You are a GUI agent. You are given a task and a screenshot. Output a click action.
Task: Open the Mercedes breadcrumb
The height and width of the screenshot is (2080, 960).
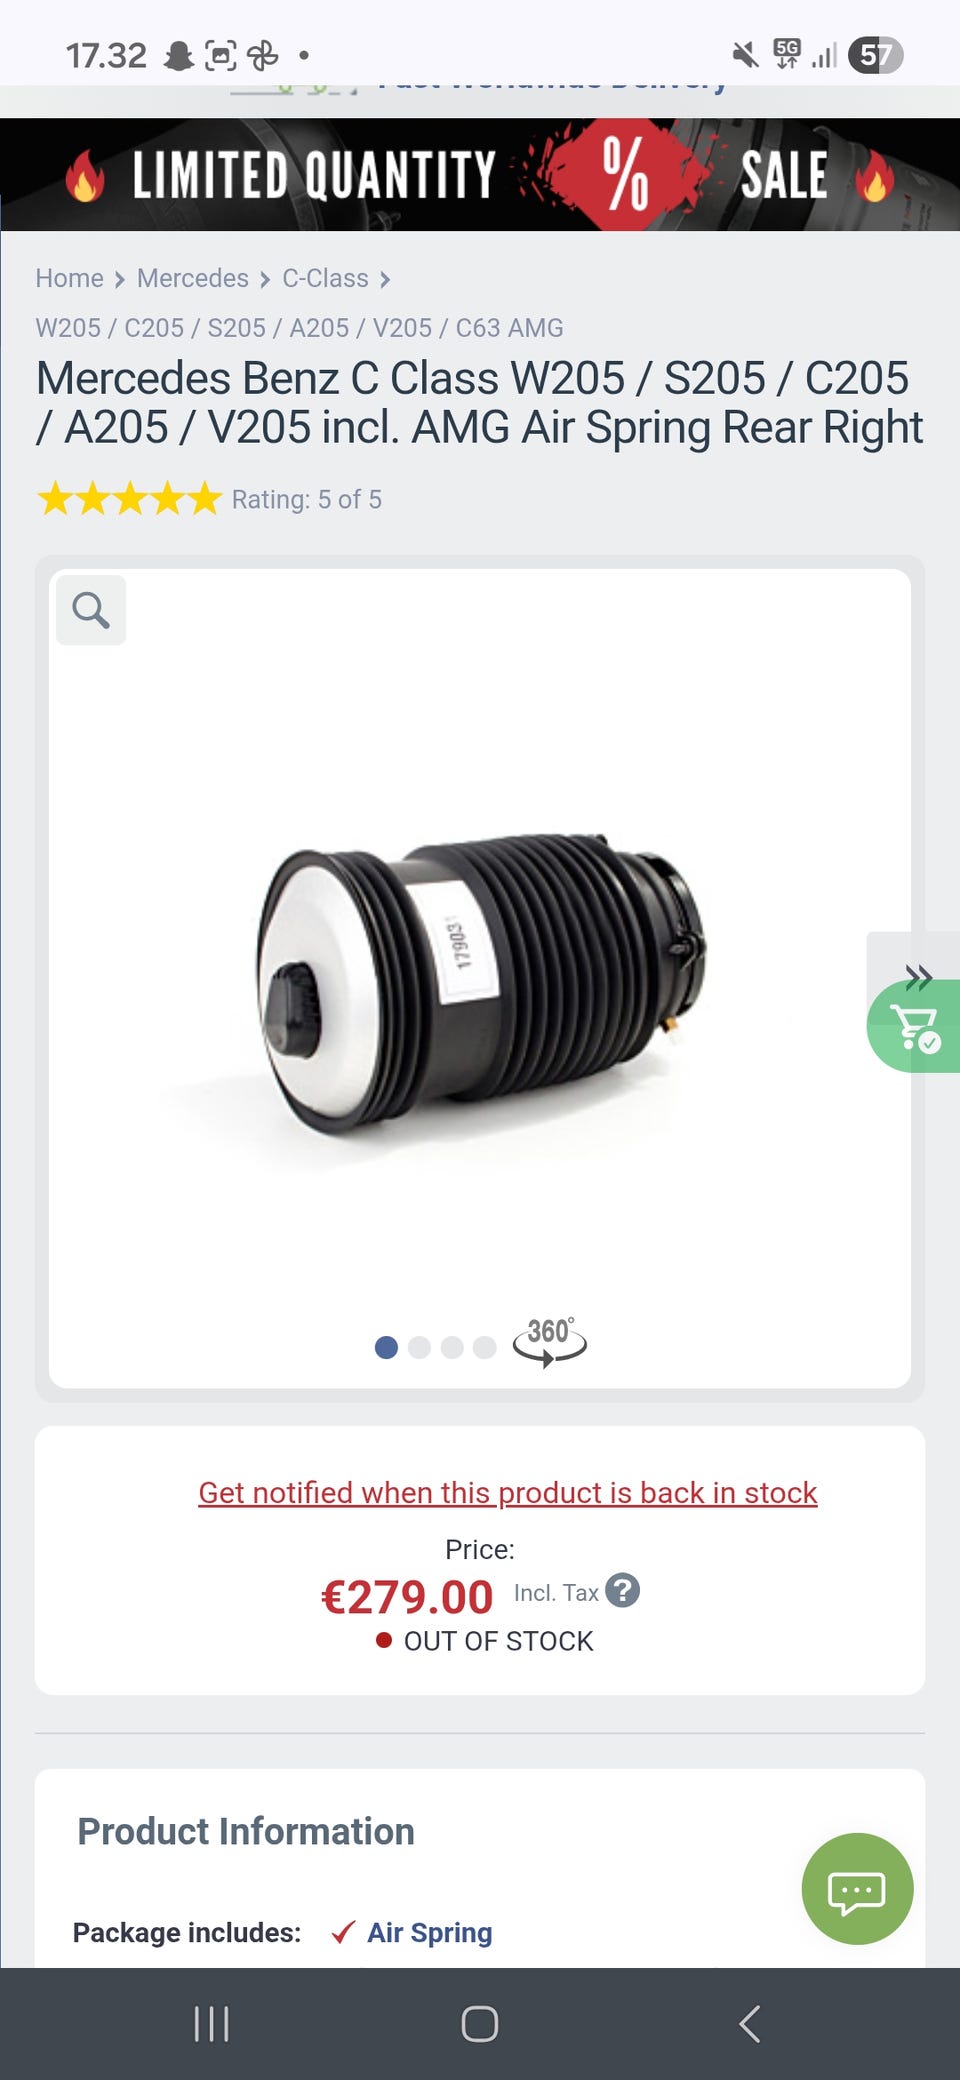(193, 278)
